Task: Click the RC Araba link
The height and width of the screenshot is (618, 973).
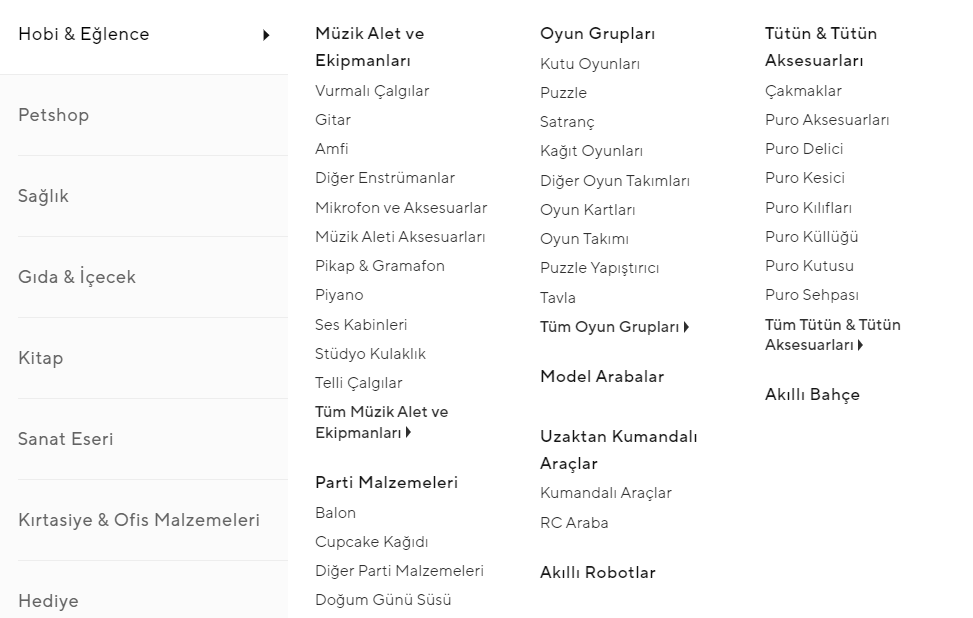Action: pos(574,523)
